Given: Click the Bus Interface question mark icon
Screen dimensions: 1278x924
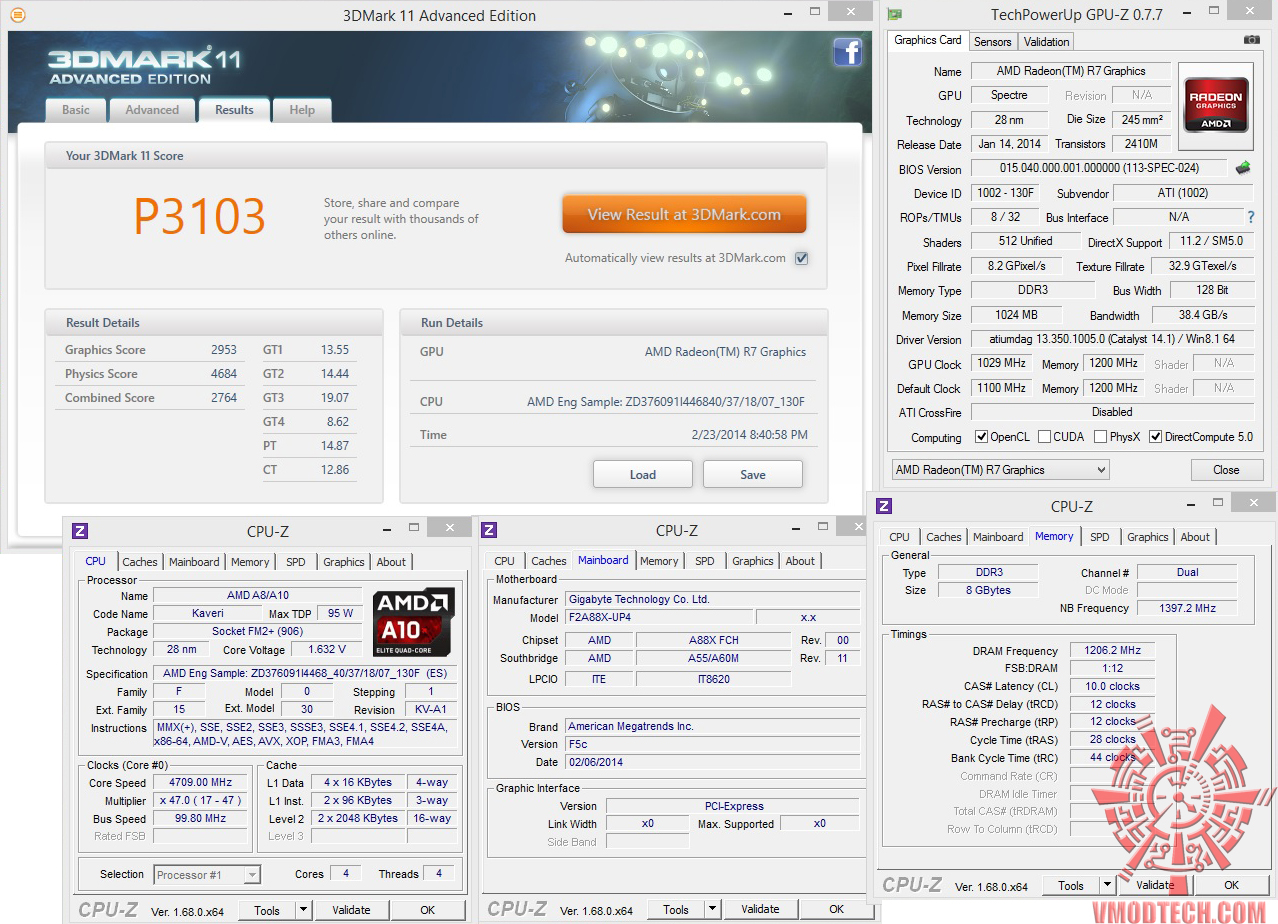Looking at the screenshot, I should click(x=1250, y=217).
